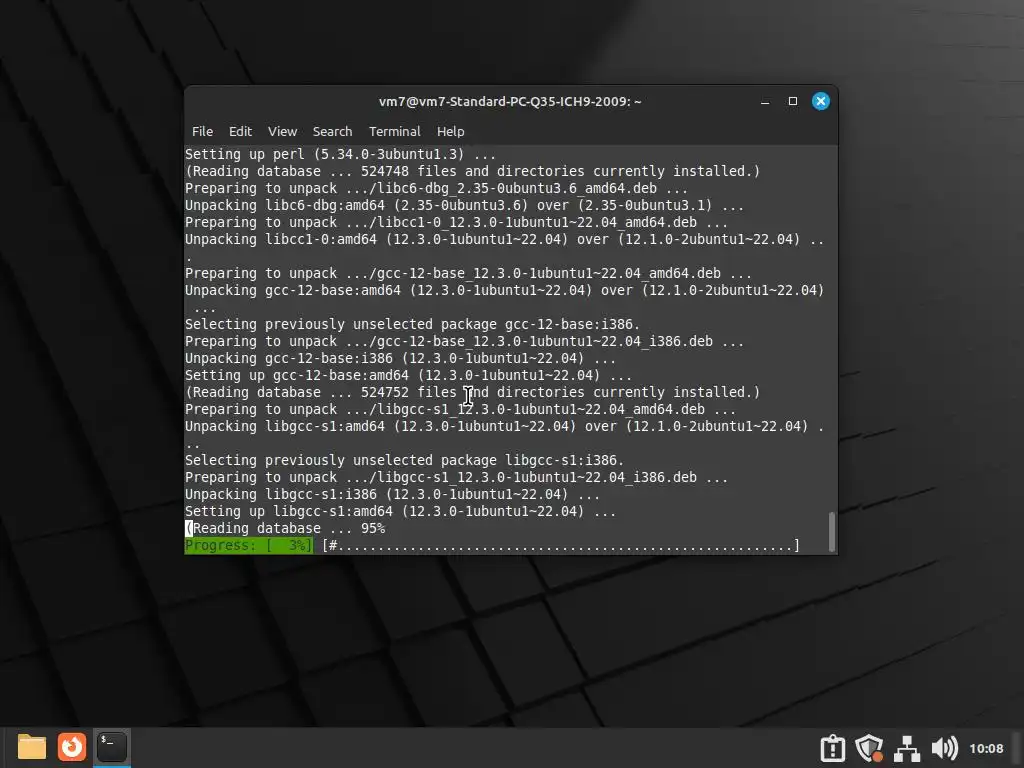This screenshot has height=768, width=1024.
Task: Open the Edit menu
Action: point(240,131)
